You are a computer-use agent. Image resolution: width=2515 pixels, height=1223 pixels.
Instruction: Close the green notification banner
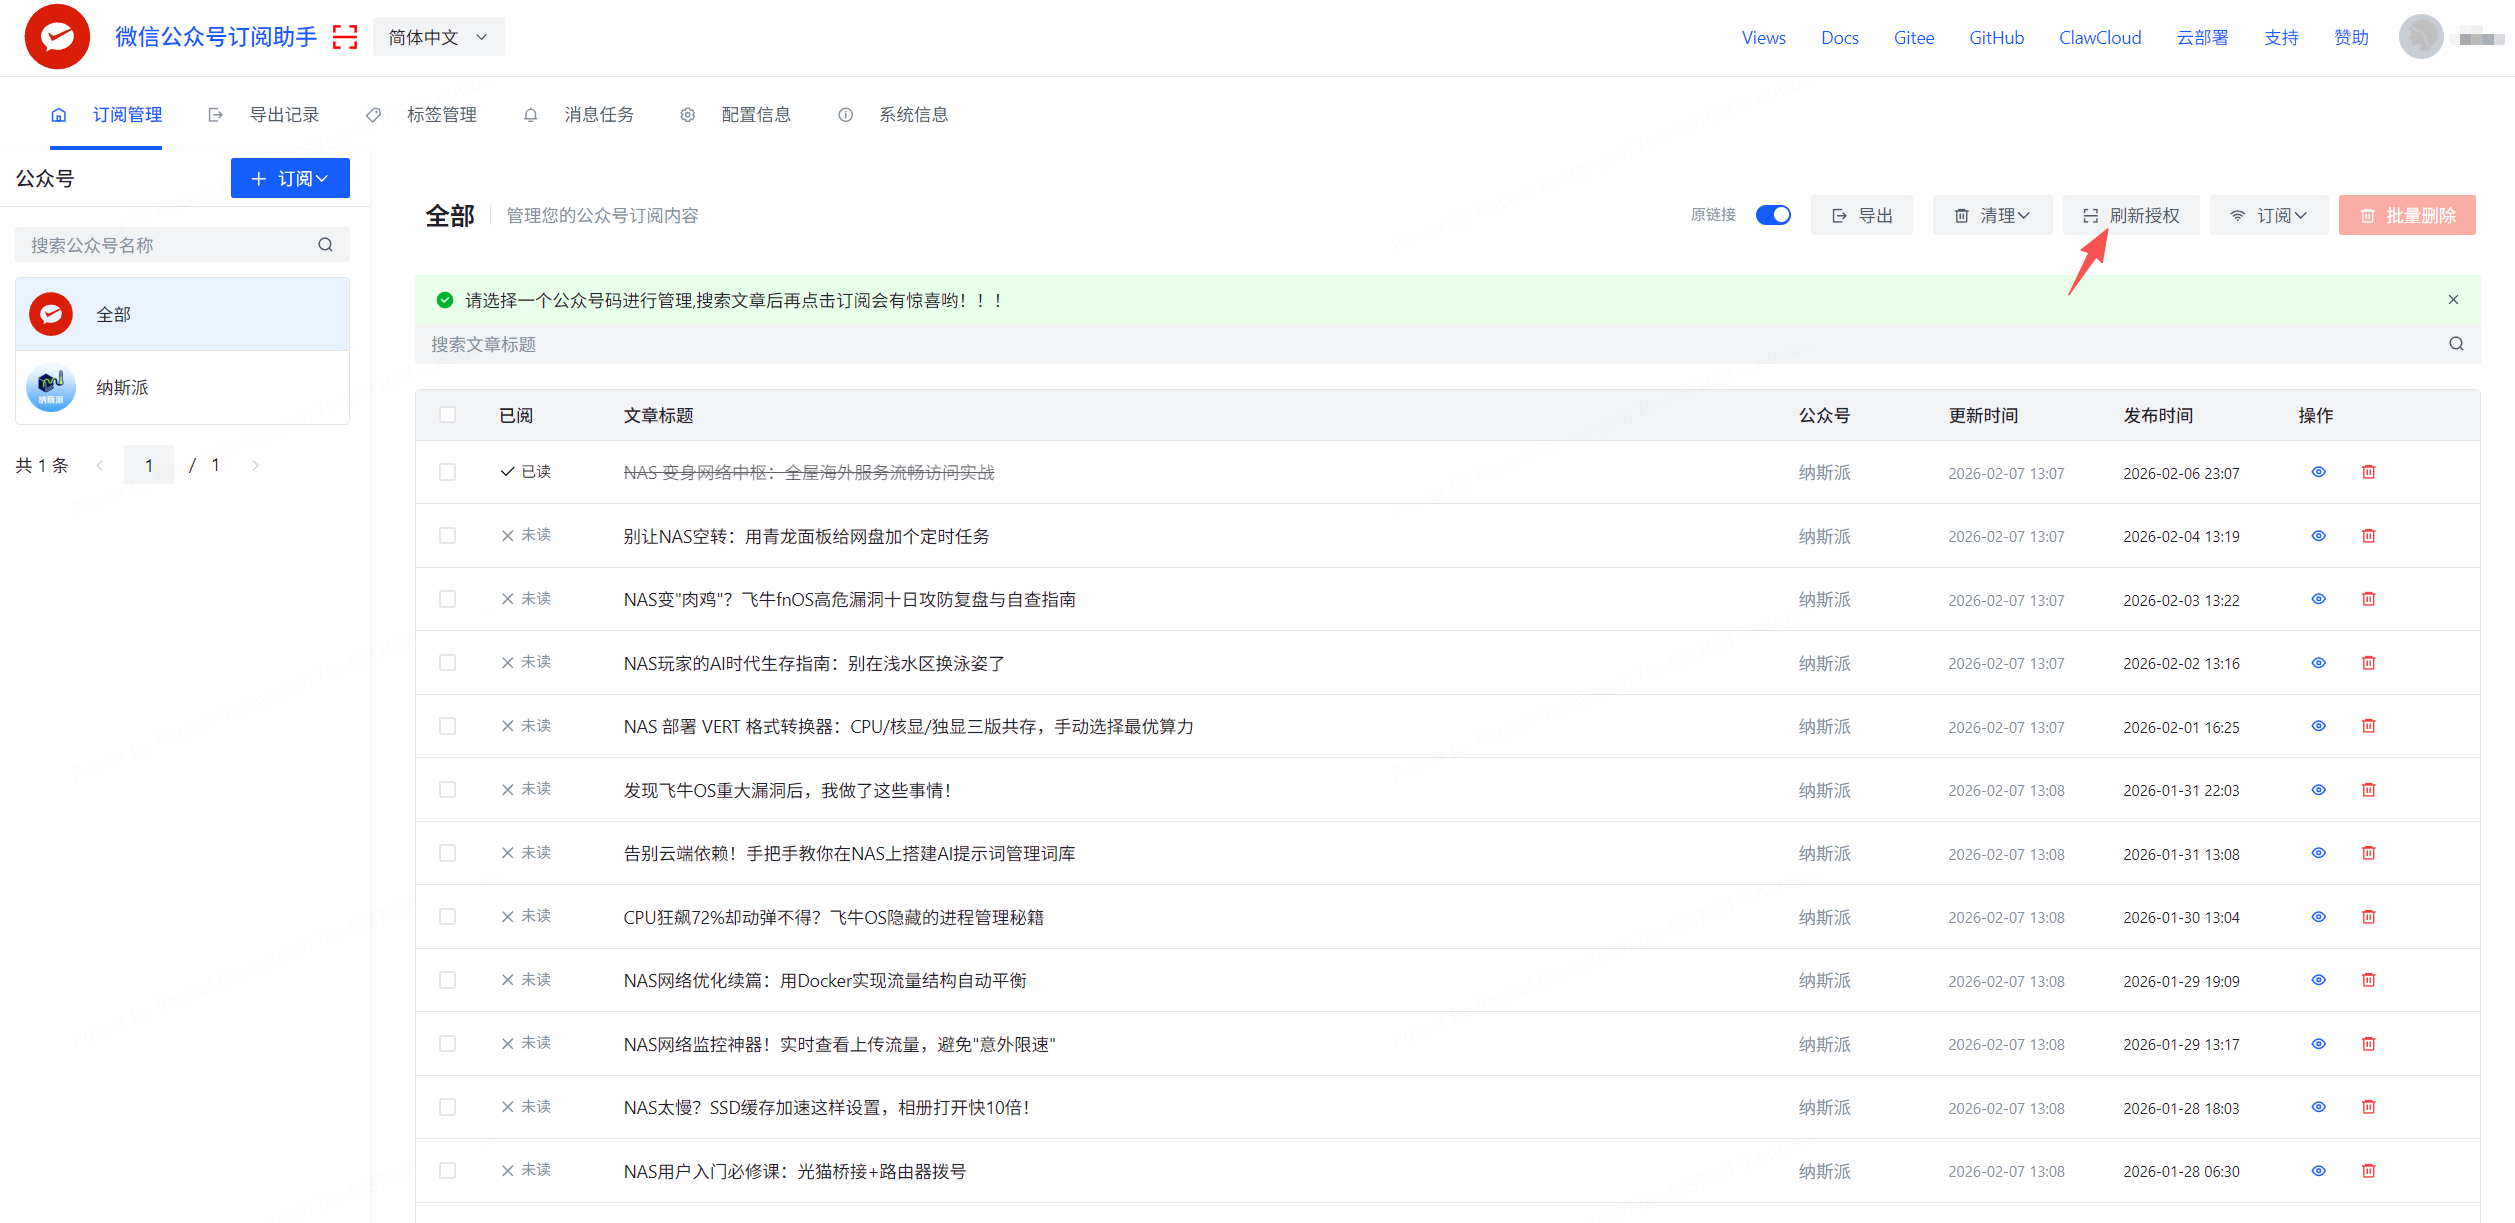[x=2453, y=300]
